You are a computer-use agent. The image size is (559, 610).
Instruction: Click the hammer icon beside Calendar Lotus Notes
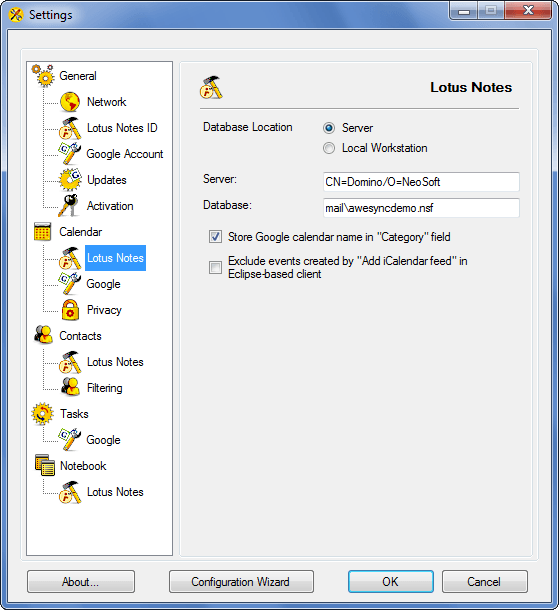click(x=70, y=258)
